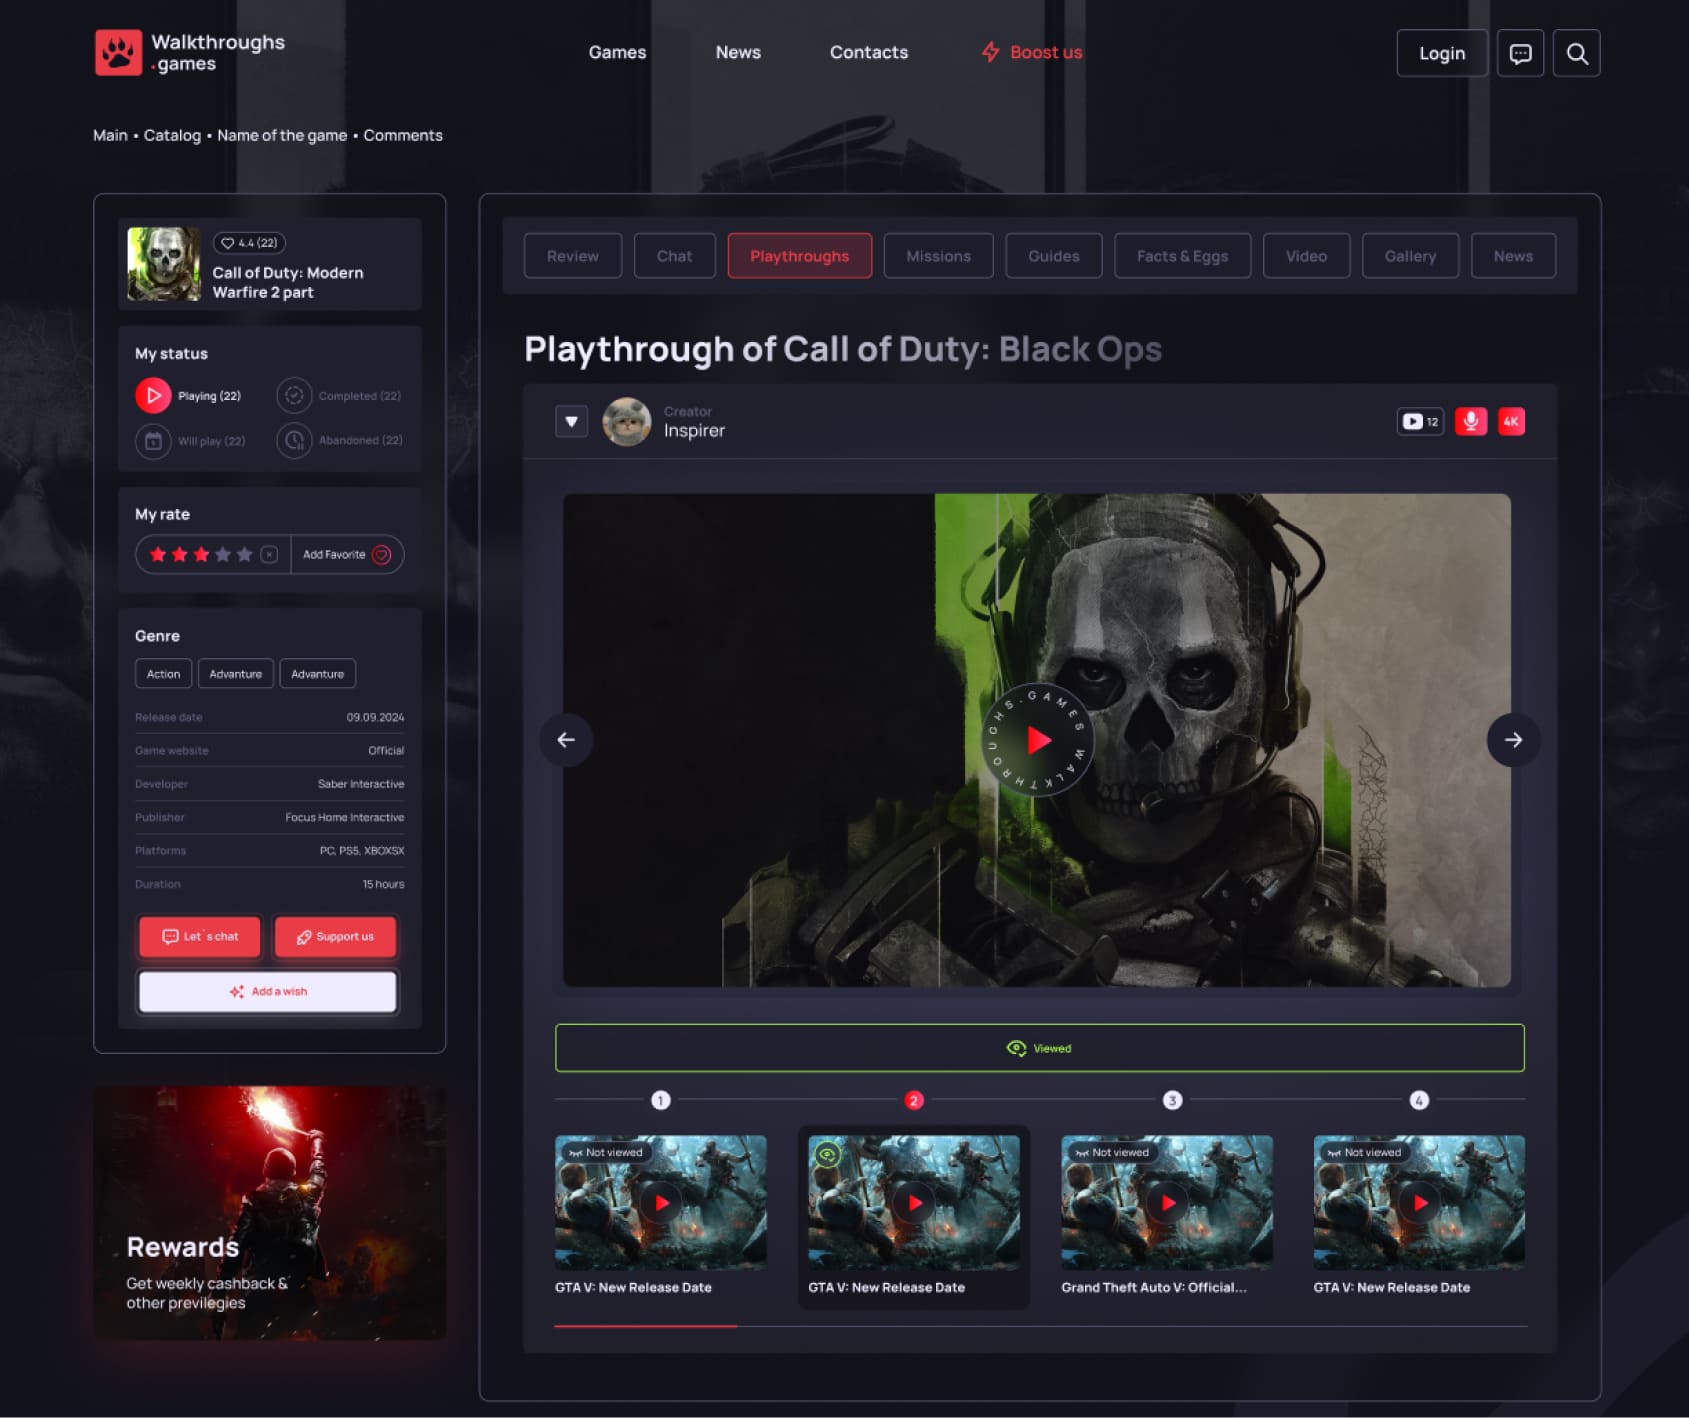Go to Main in the breadcrumb
Screen dimensions: 1689x1418
point(110,135)
